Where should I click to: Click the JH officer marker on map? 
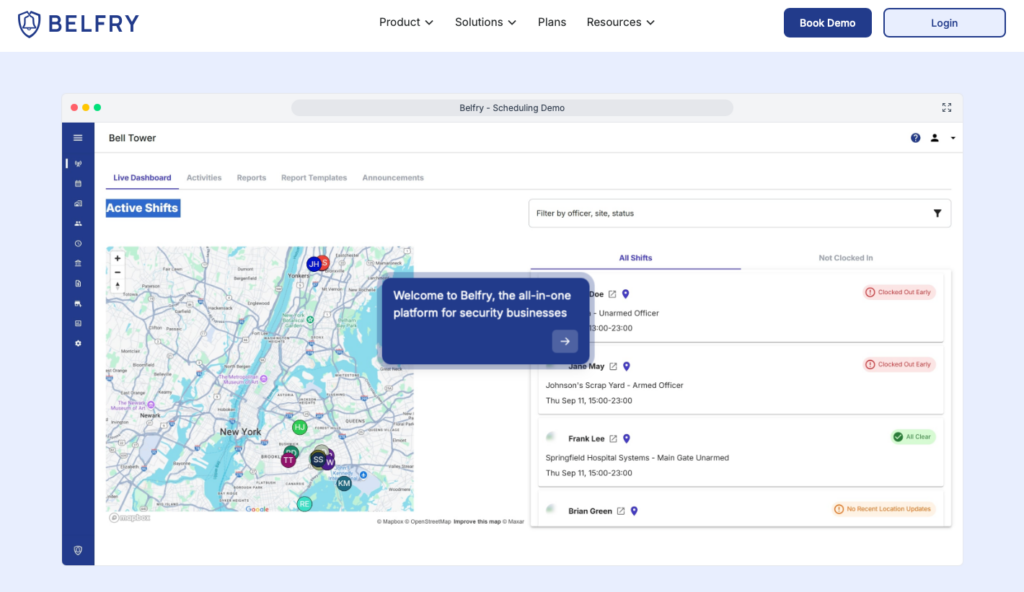click(x=314, y=264)
